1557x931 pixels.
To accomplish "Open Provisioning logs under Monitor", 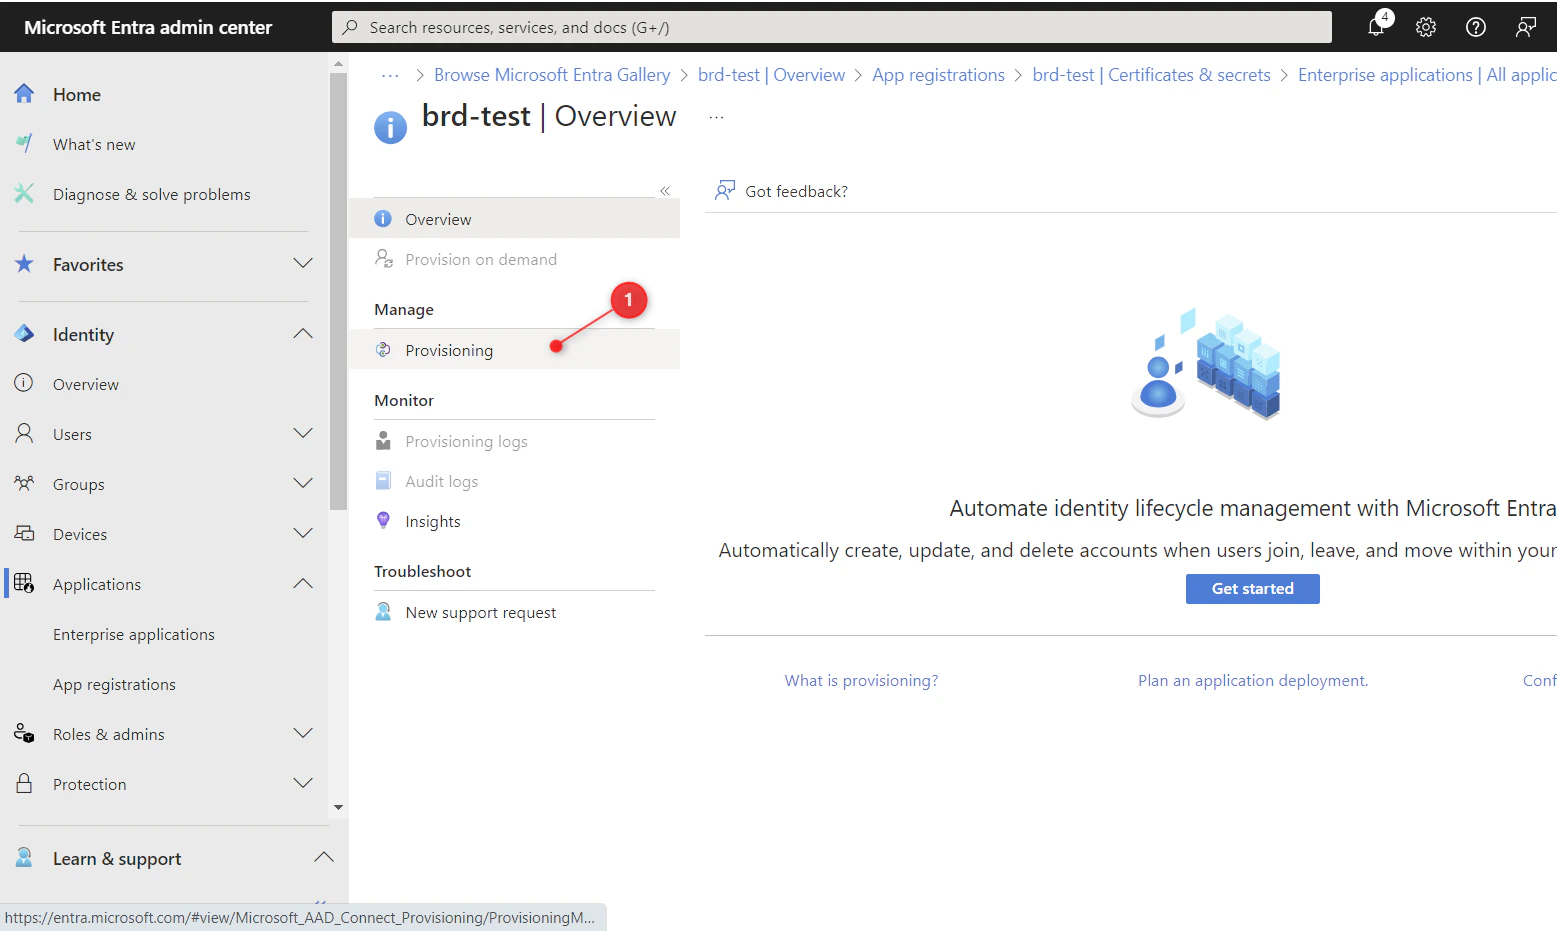I will (x=514, y=441).
